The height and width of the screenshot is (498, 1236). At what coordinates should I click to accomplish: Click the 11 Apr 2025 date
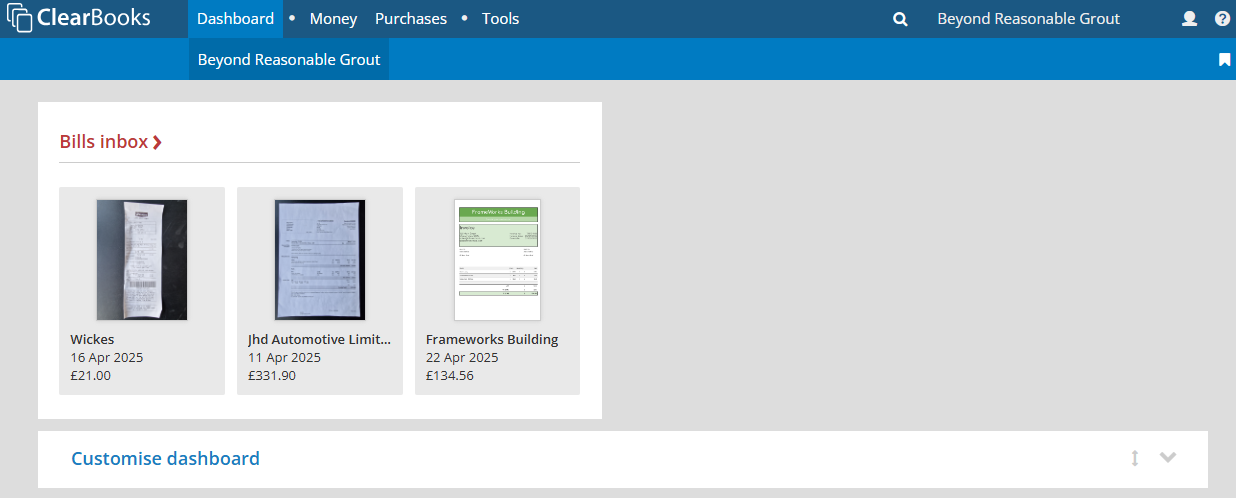(285, 357)
